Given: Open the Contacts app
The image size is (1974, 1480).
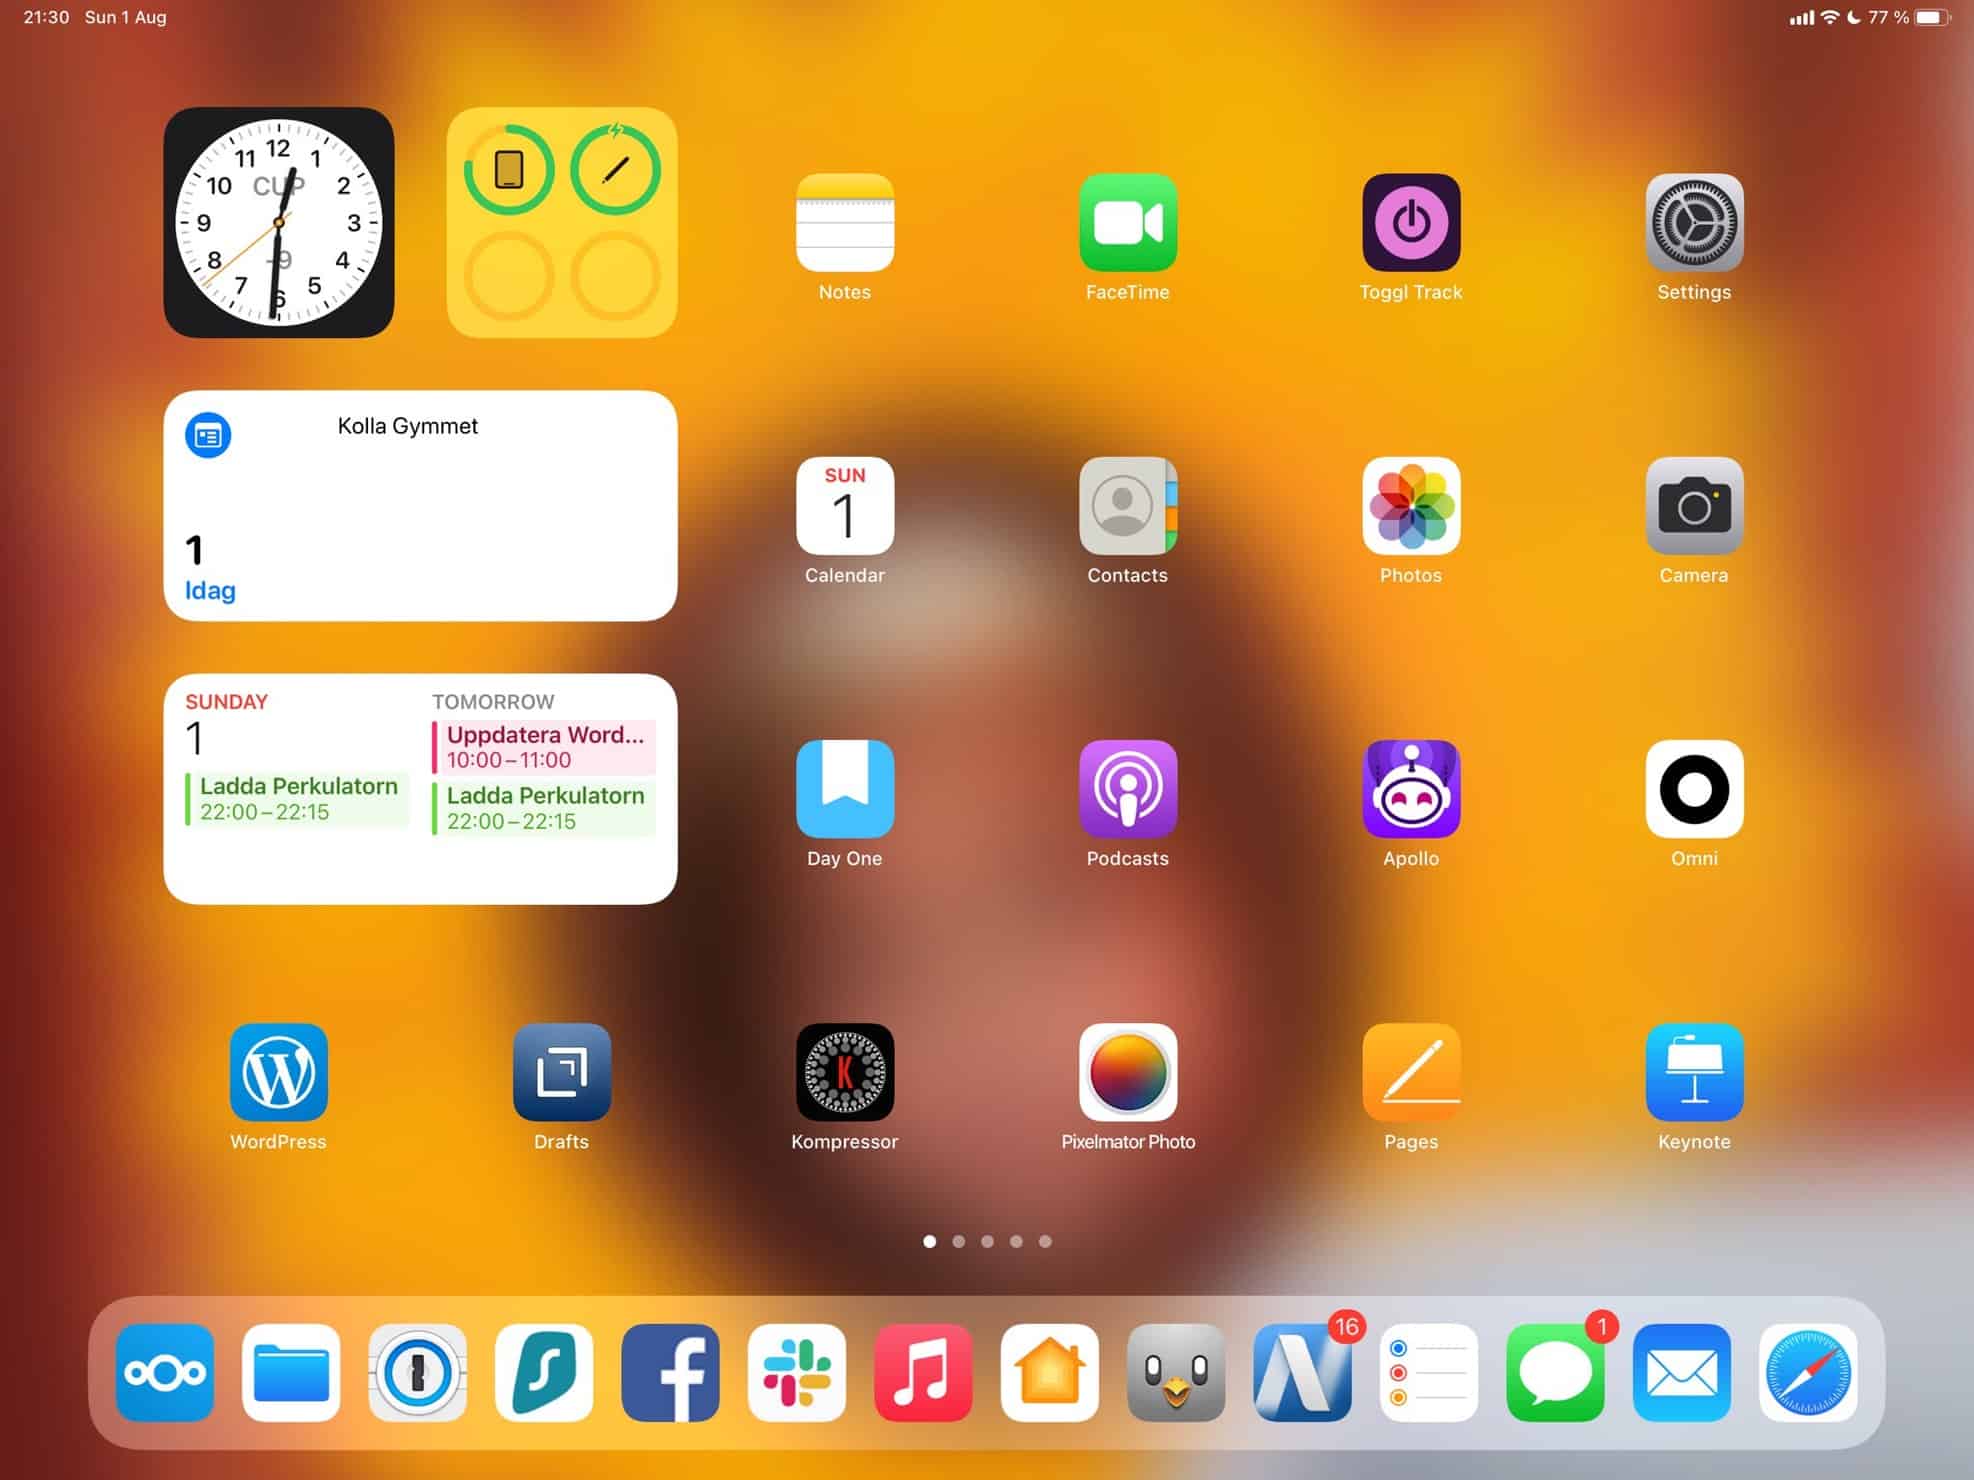Looking at the screenshot, I should [1128, 506].
